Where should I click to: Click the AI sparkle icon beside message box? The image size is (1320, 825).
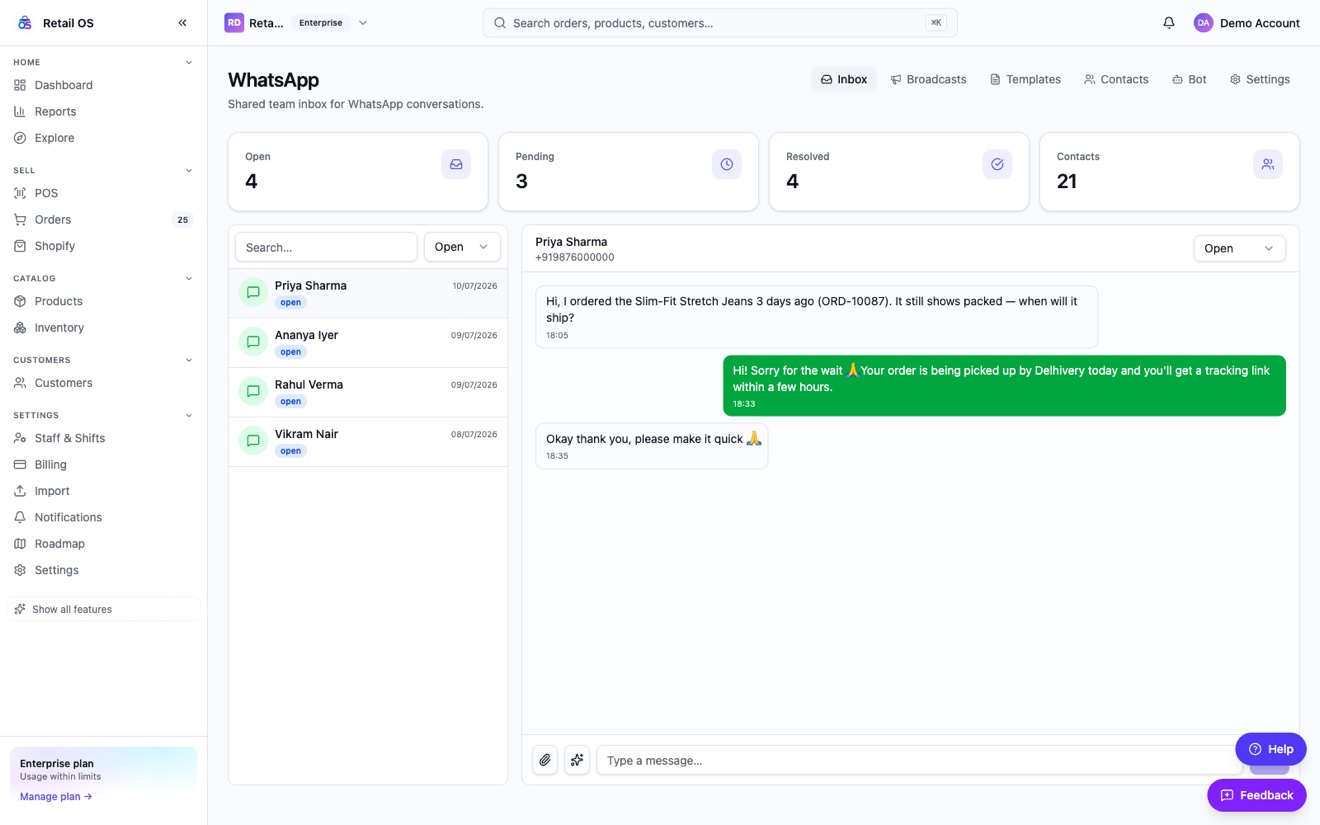click(x=577, y=760)
